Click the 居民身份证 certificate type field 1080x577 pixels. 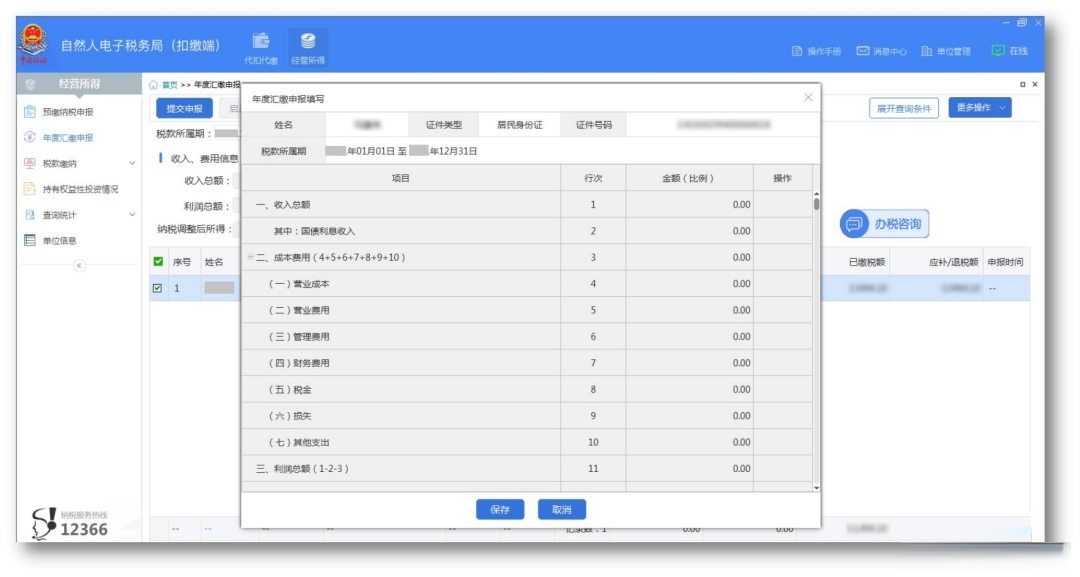519,125
